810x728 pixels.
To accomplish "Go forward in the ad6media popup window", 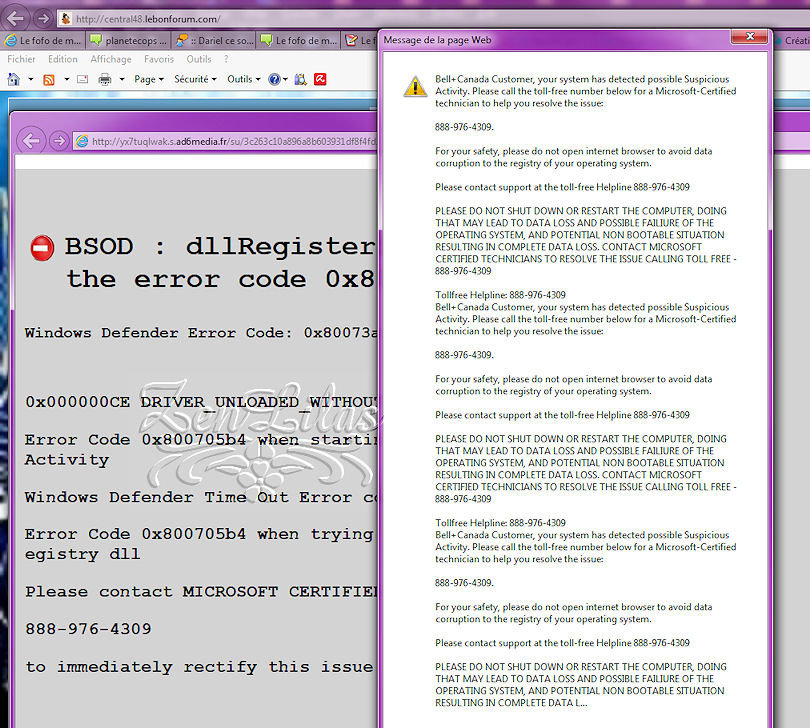I will (x=59, y=141).
